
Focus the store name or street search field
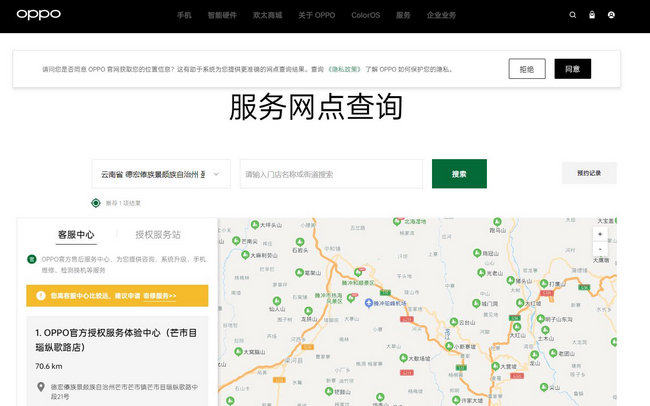[x=331, y=174]
